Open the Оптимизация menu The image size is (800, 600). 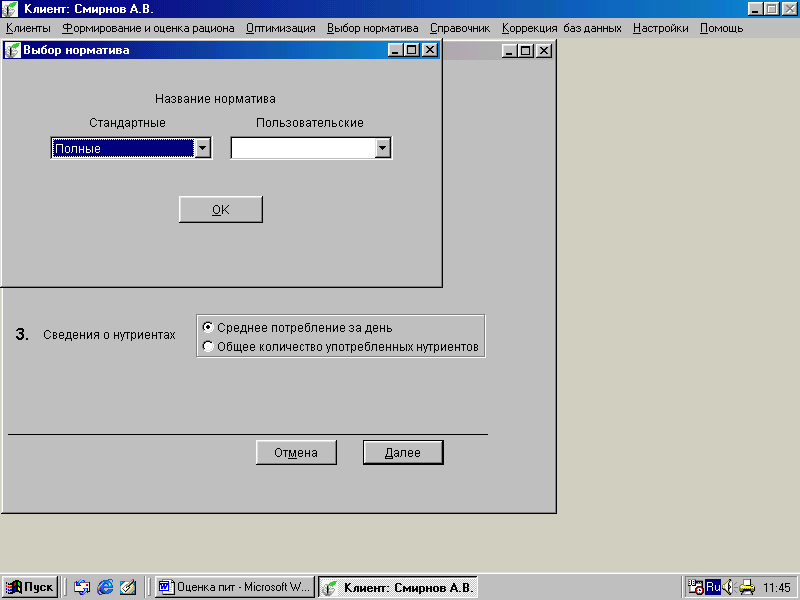281,29
